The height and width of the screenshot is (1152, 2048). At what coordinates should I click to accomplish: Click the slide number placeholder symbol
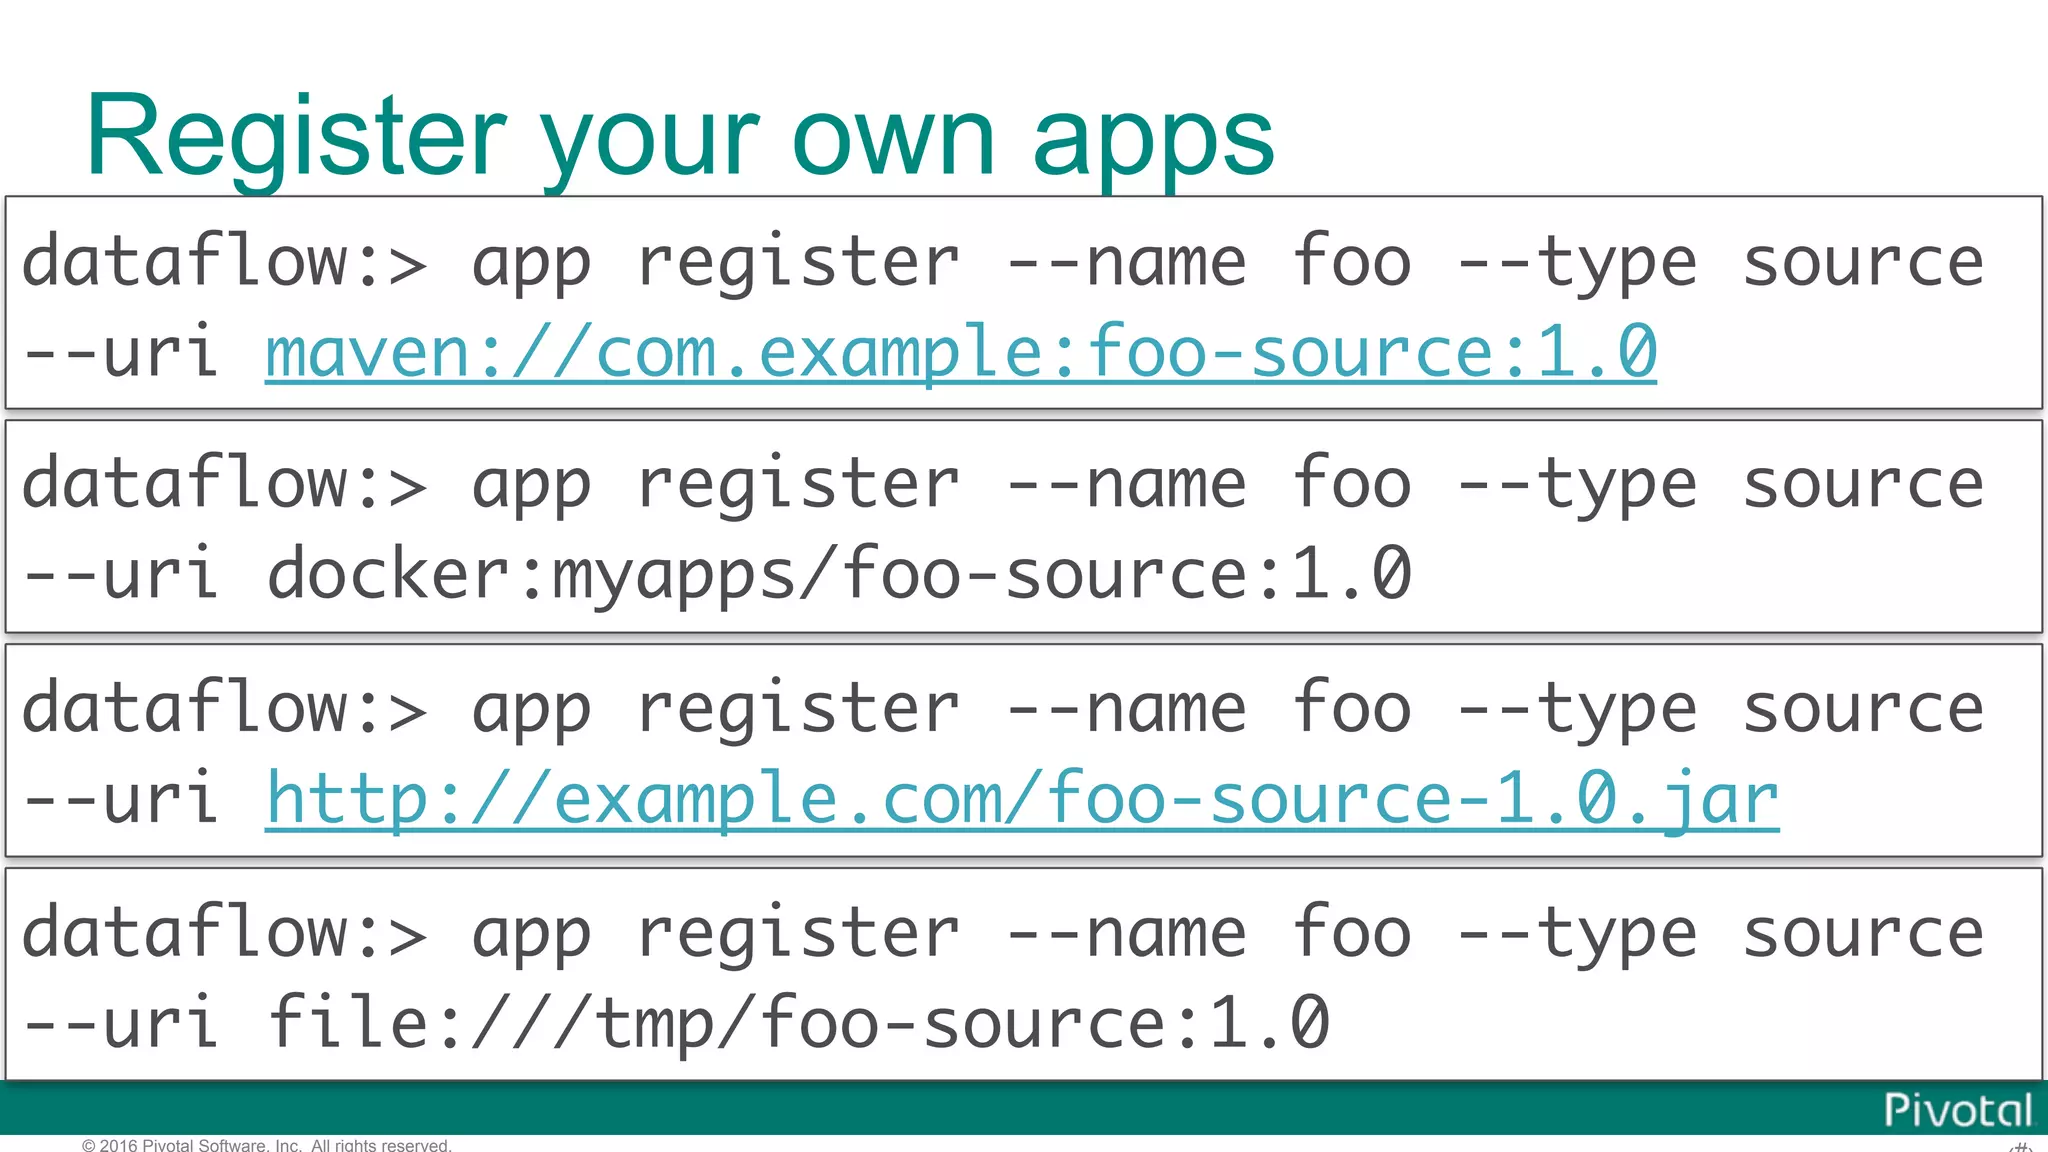coord(2020,1146)
